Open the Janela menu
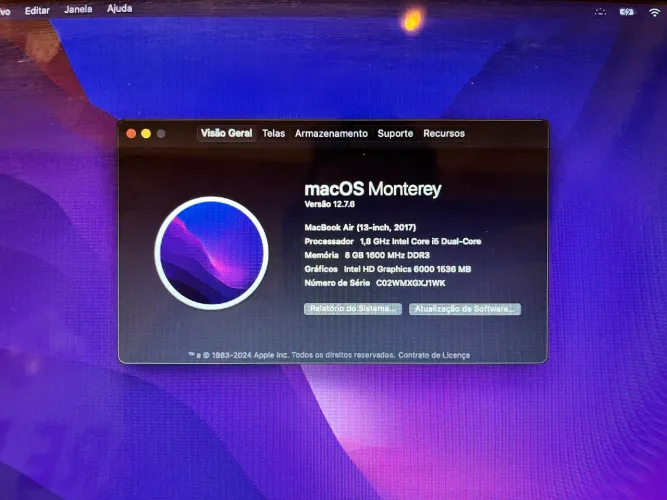Viewport: 667px width, 500px height. (x=78, y=9)
